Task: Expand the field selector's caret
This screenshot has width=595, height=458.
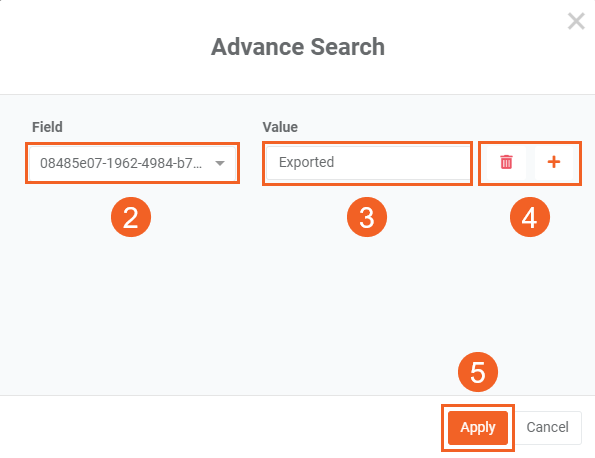Action: pyautogui.click(x=220, y=163)
